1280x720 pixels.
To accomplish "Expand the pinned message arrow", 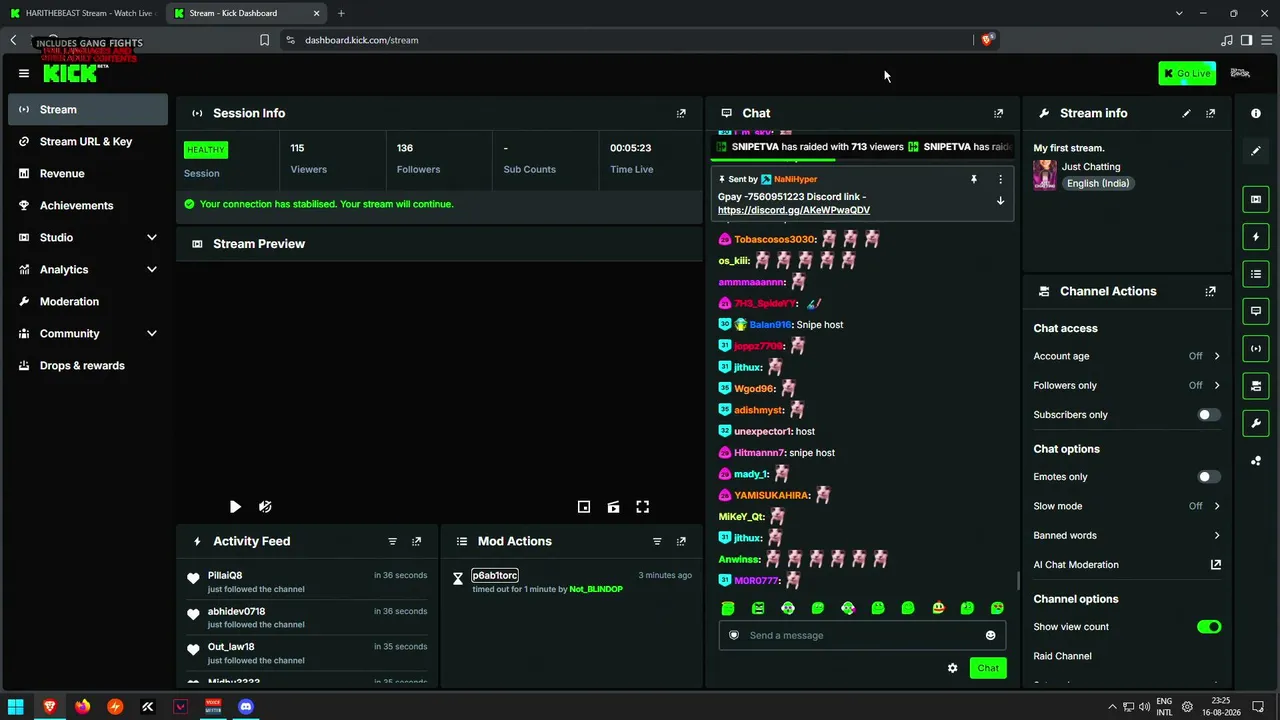I will 1000,201.
